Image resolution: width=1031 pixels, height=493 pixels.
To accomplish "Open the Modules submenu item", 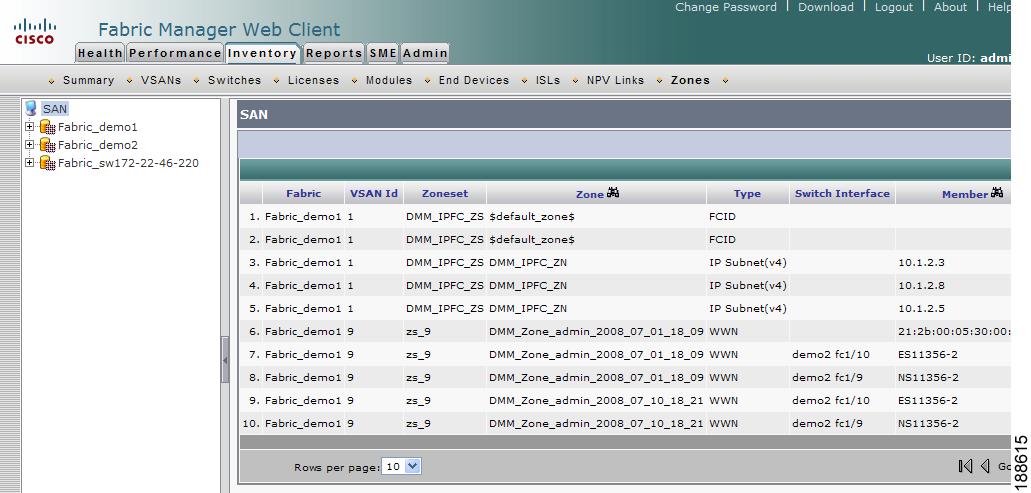I will [389, 80].
